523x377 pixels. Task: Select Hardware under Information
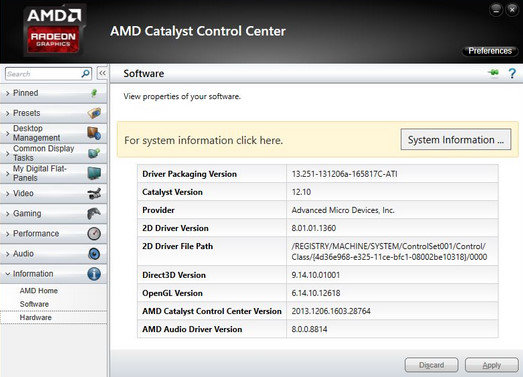pyautogui.click(x=36, y=317)
